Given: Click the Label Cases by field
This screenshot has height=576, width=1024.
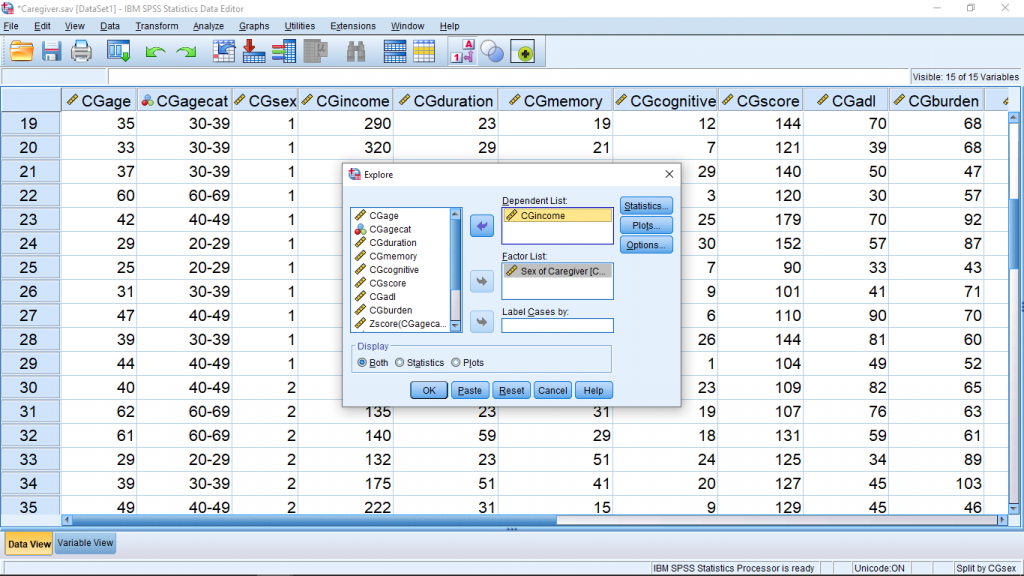Looking at the screenshot, I should point(557,325).
